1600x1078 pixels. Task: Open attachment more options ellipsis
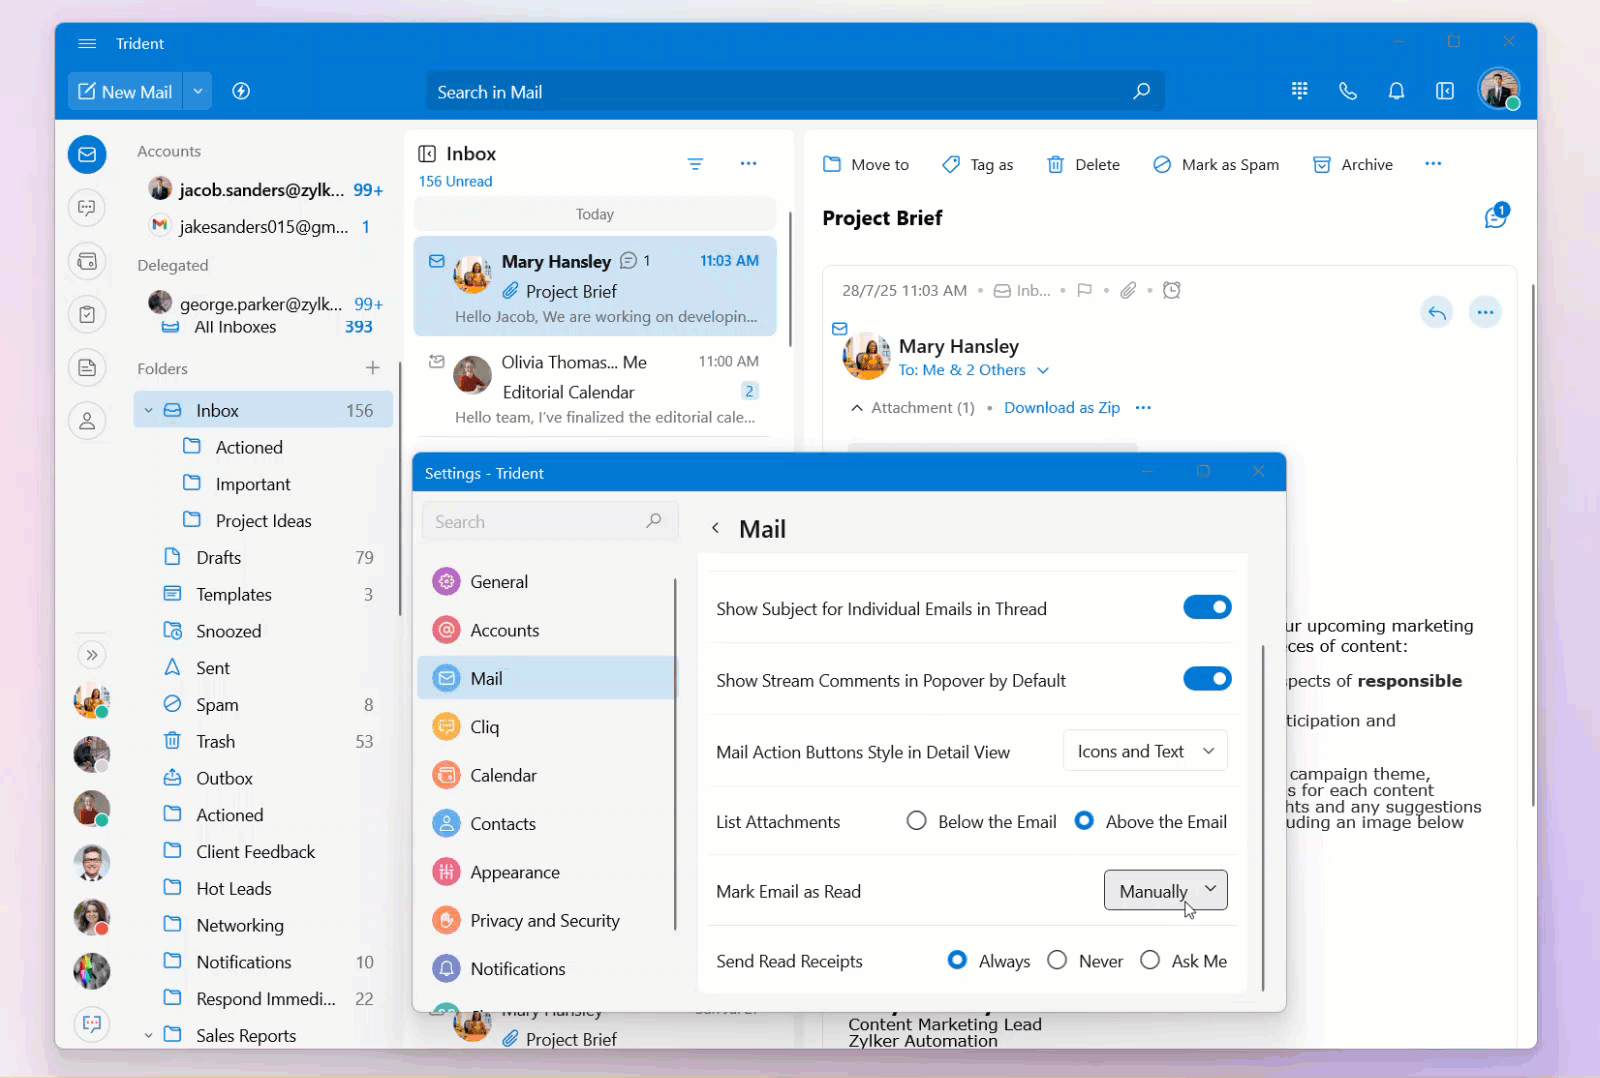pyautogui.click(x=1143, y=408)
